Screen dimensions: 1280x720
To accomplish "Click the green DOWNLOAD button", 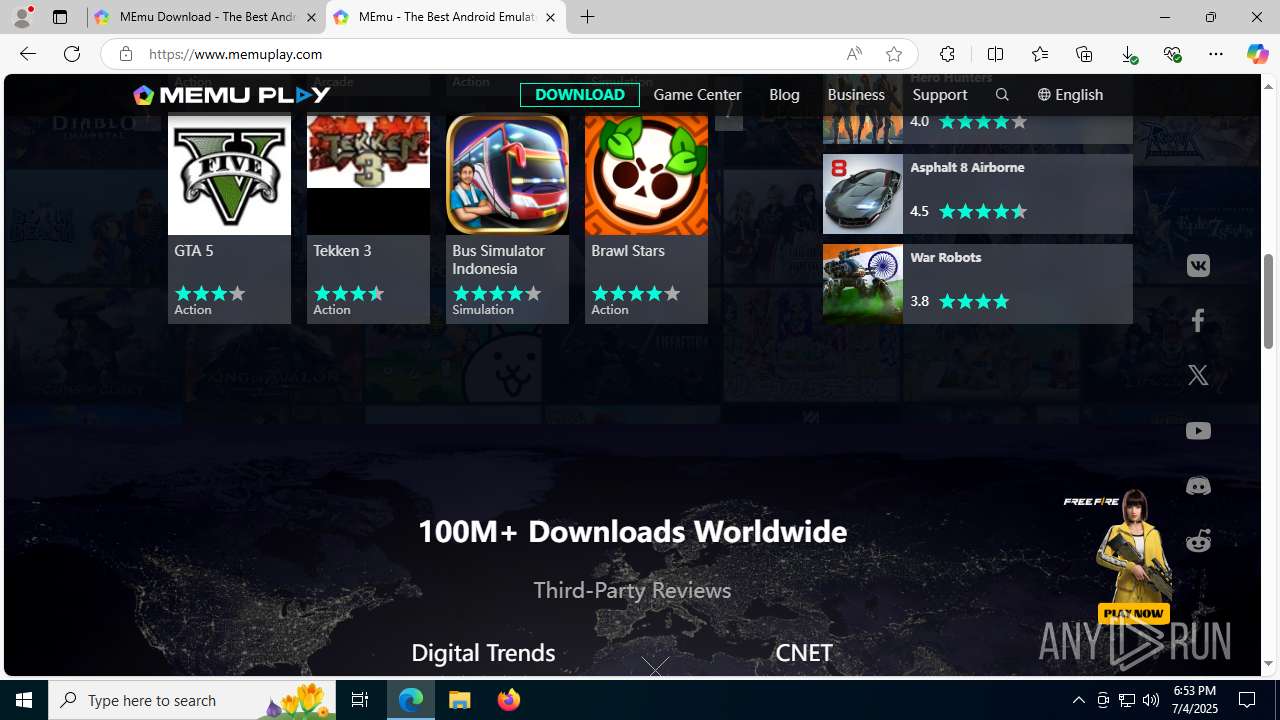I will coord(580,95).
